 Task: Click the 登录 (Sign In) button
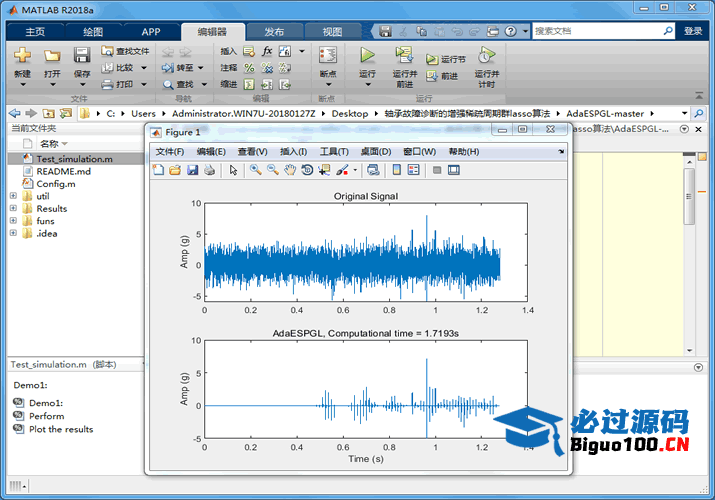693,31
